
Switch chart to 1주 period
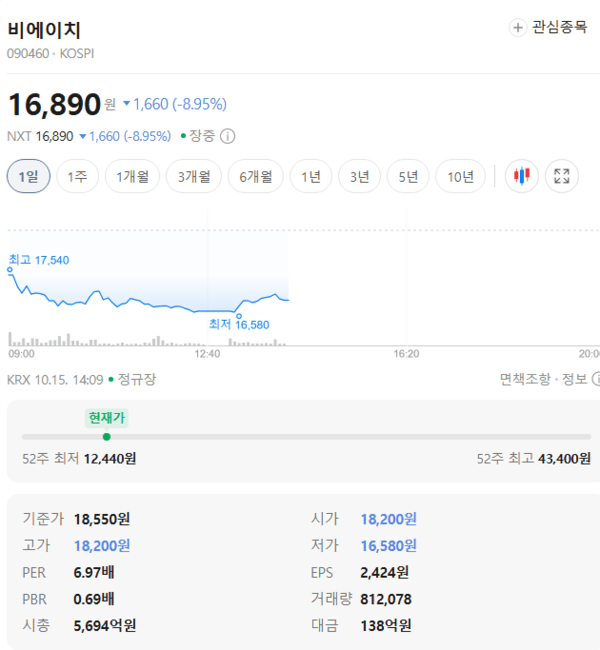pos(77,176)
